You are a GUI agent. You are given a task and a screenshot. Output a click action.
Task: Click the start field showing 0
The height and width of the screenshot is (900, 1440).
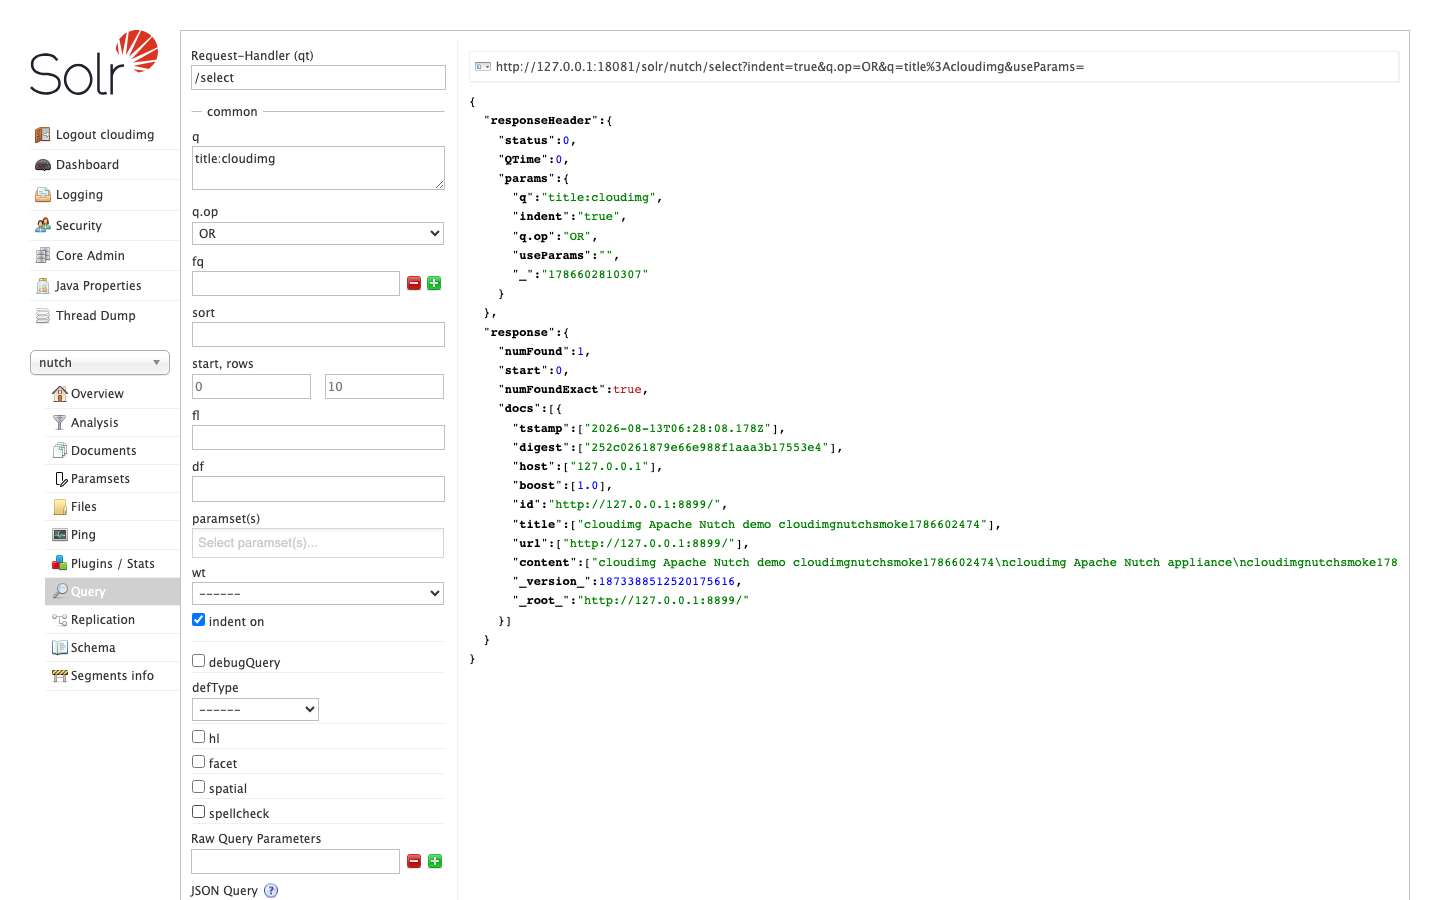251,386
